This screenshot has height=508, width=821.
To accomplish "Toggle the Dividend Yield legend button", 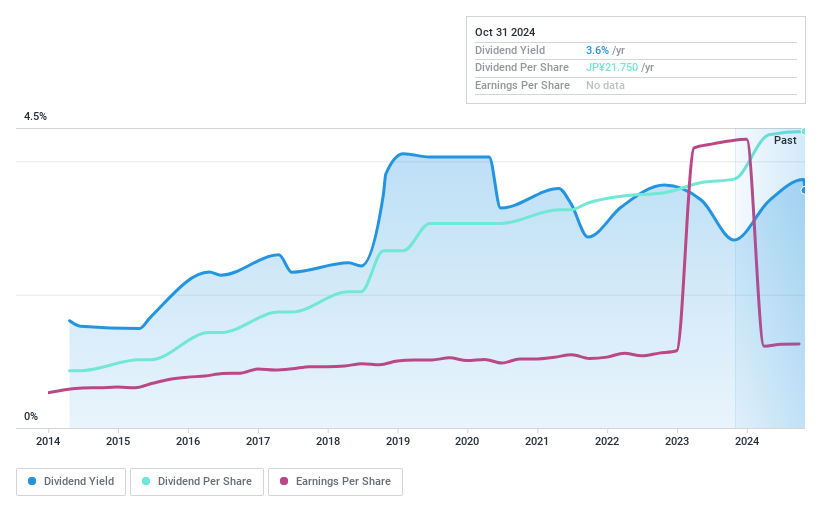I will (x=71, y=481).
